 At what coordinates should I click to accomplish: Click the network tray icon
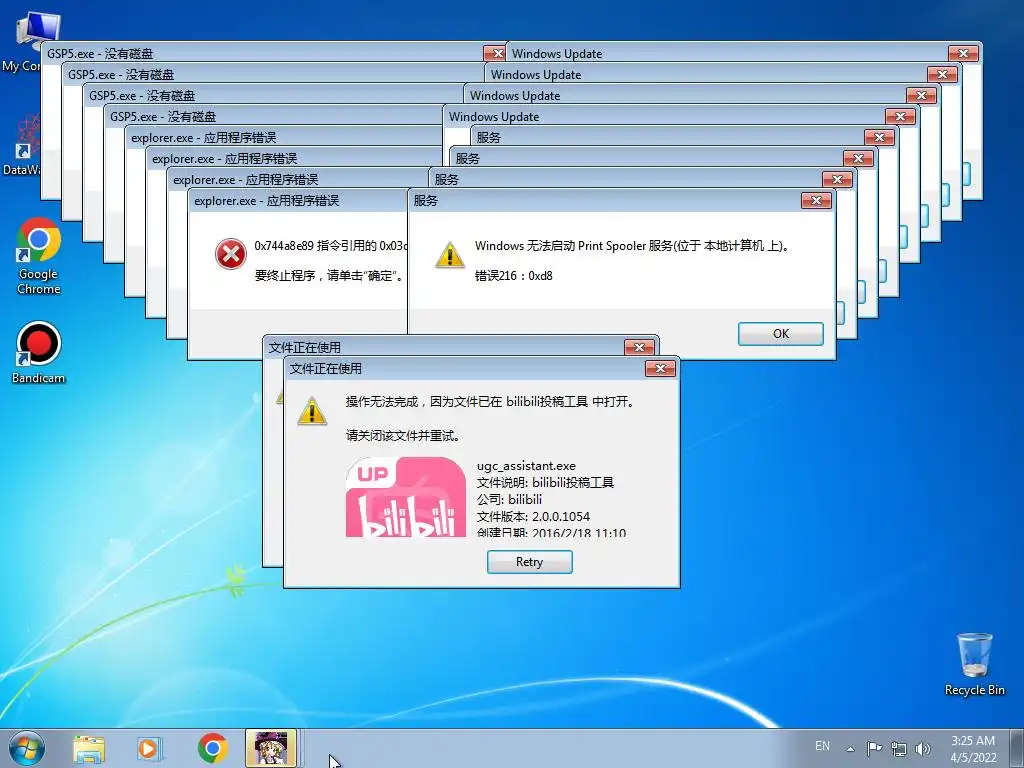tap(899, 748)
